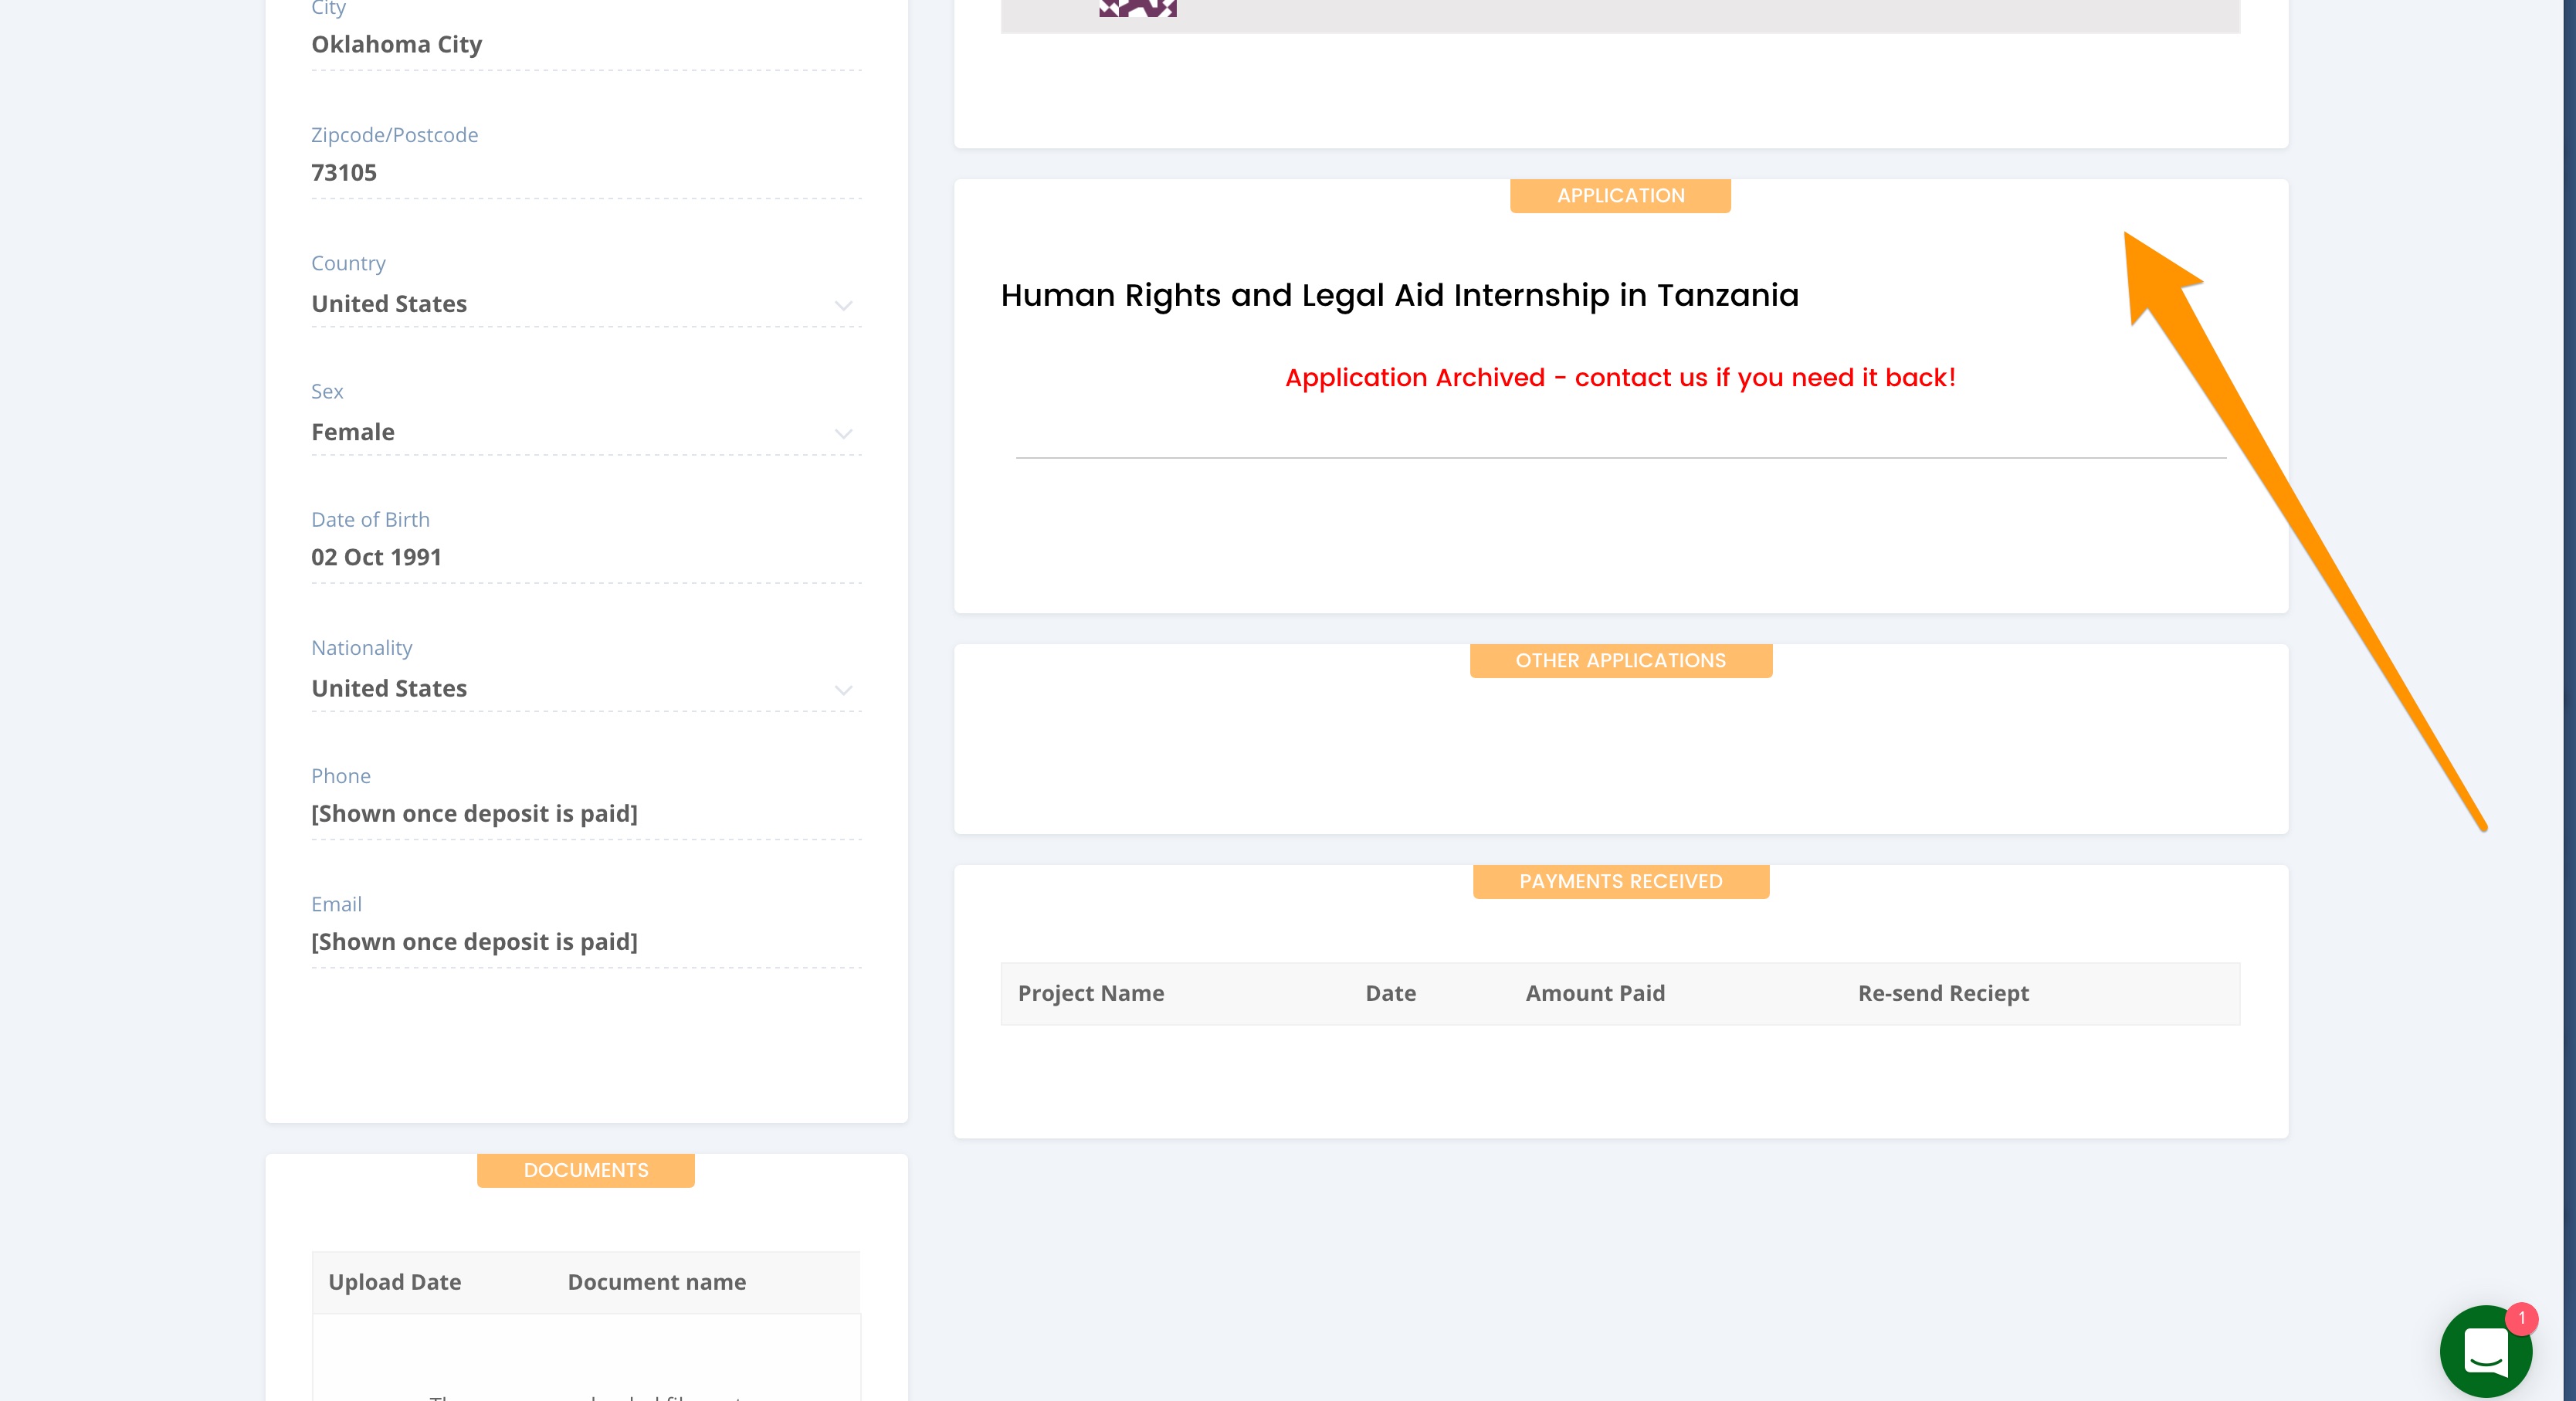Screen dimensions: 2576x1401
Task: Click the Phone field
Action: point(585,813)
